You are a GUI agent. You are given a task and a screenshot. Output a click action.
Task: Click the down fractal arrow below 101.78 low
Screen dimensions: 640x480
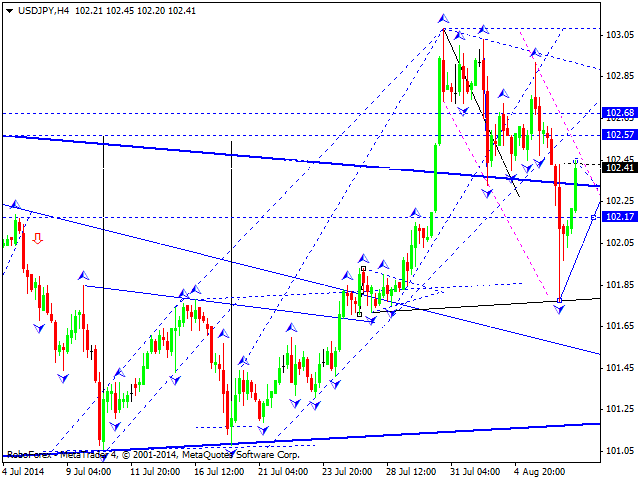[x=559, y=309]
